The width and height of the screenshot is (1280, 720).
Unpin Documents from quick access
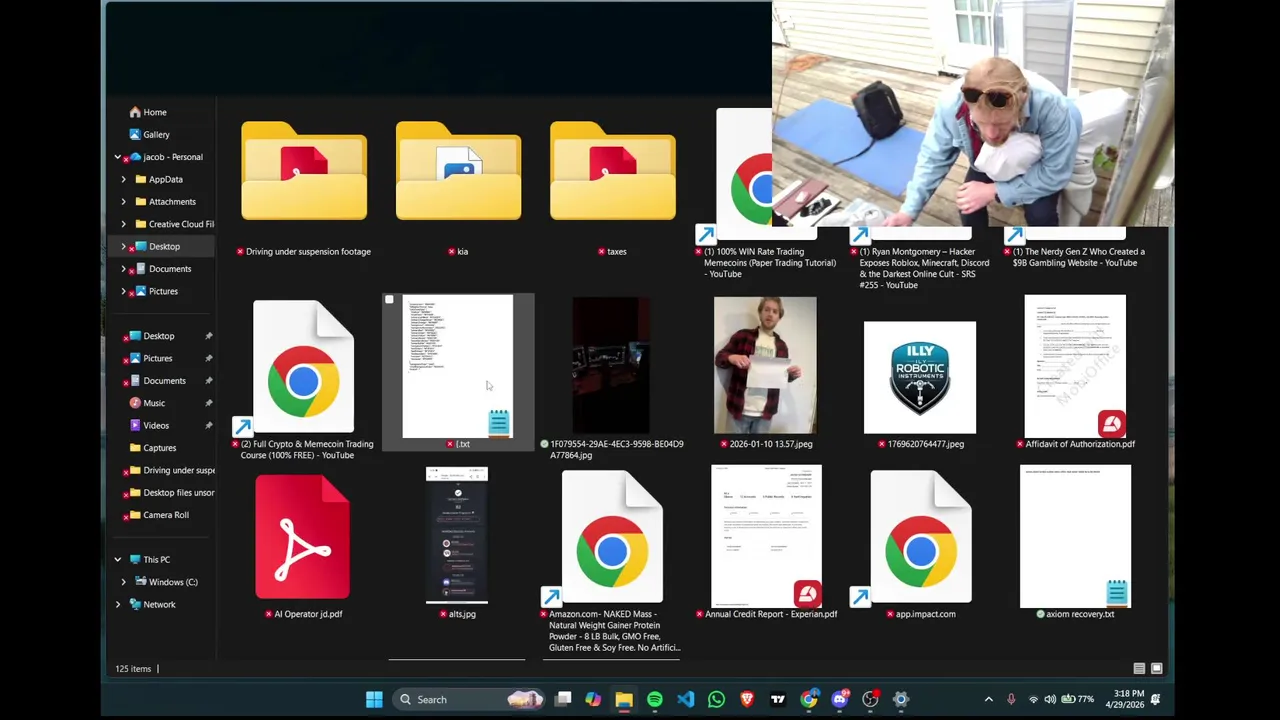208,381
